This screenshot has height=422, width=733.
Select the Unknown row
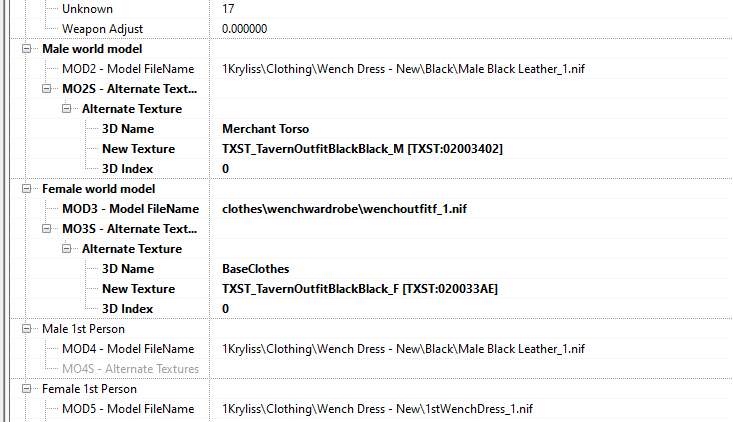372,9
